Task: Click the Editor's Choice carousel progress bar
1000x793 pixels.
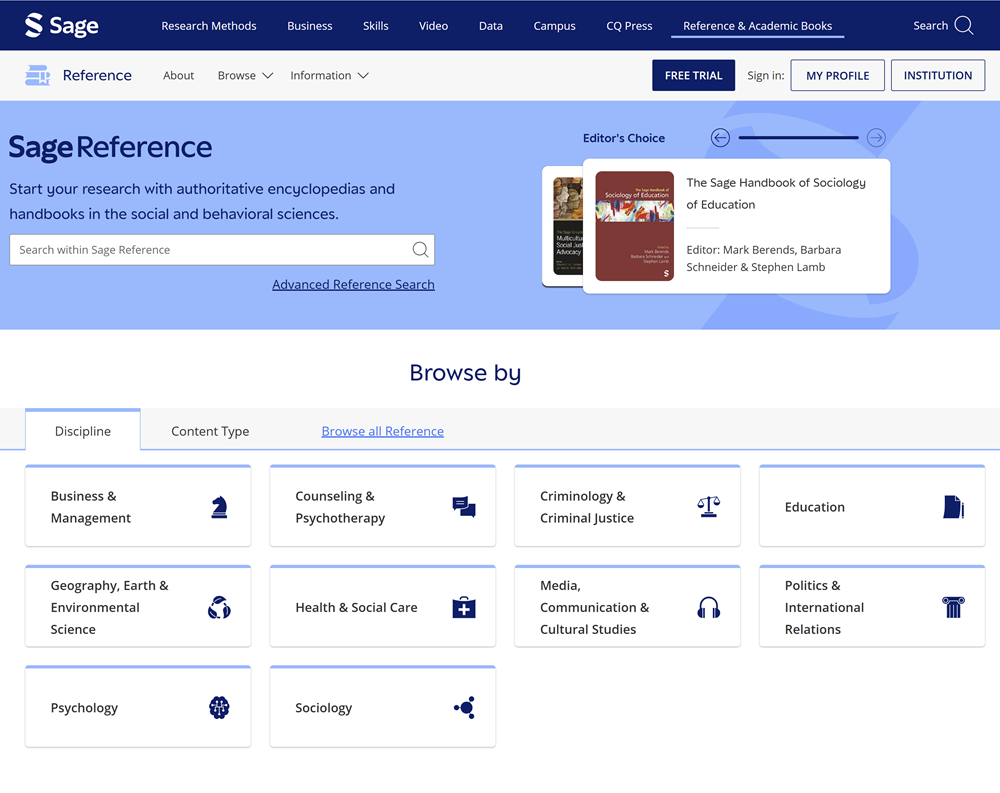Action: (798, 138)
